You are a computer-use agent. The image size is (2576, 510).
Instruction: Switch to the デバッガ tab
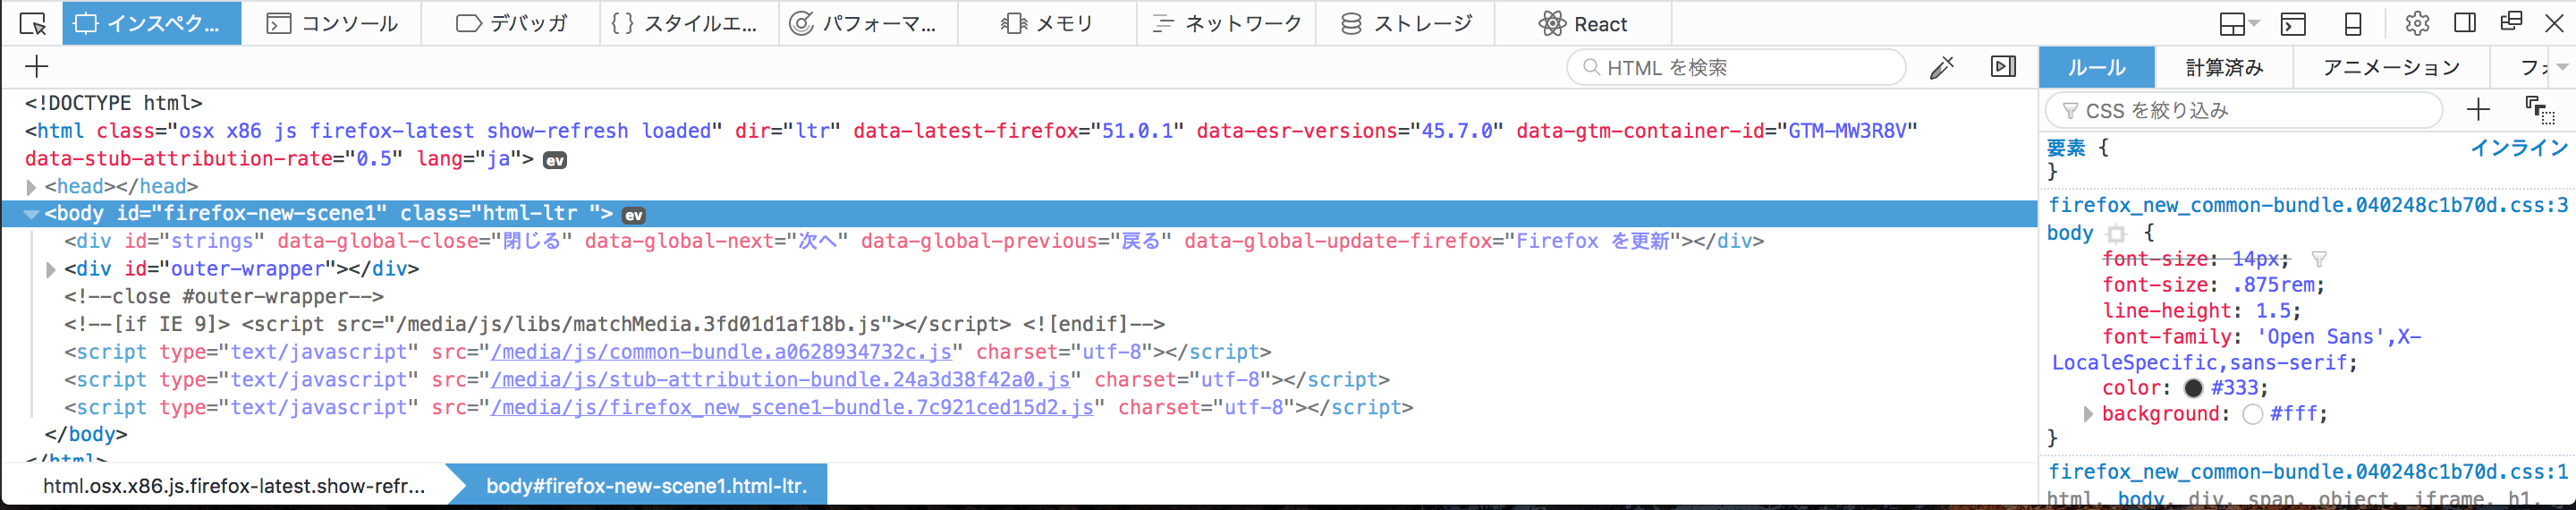pos(511,23)
